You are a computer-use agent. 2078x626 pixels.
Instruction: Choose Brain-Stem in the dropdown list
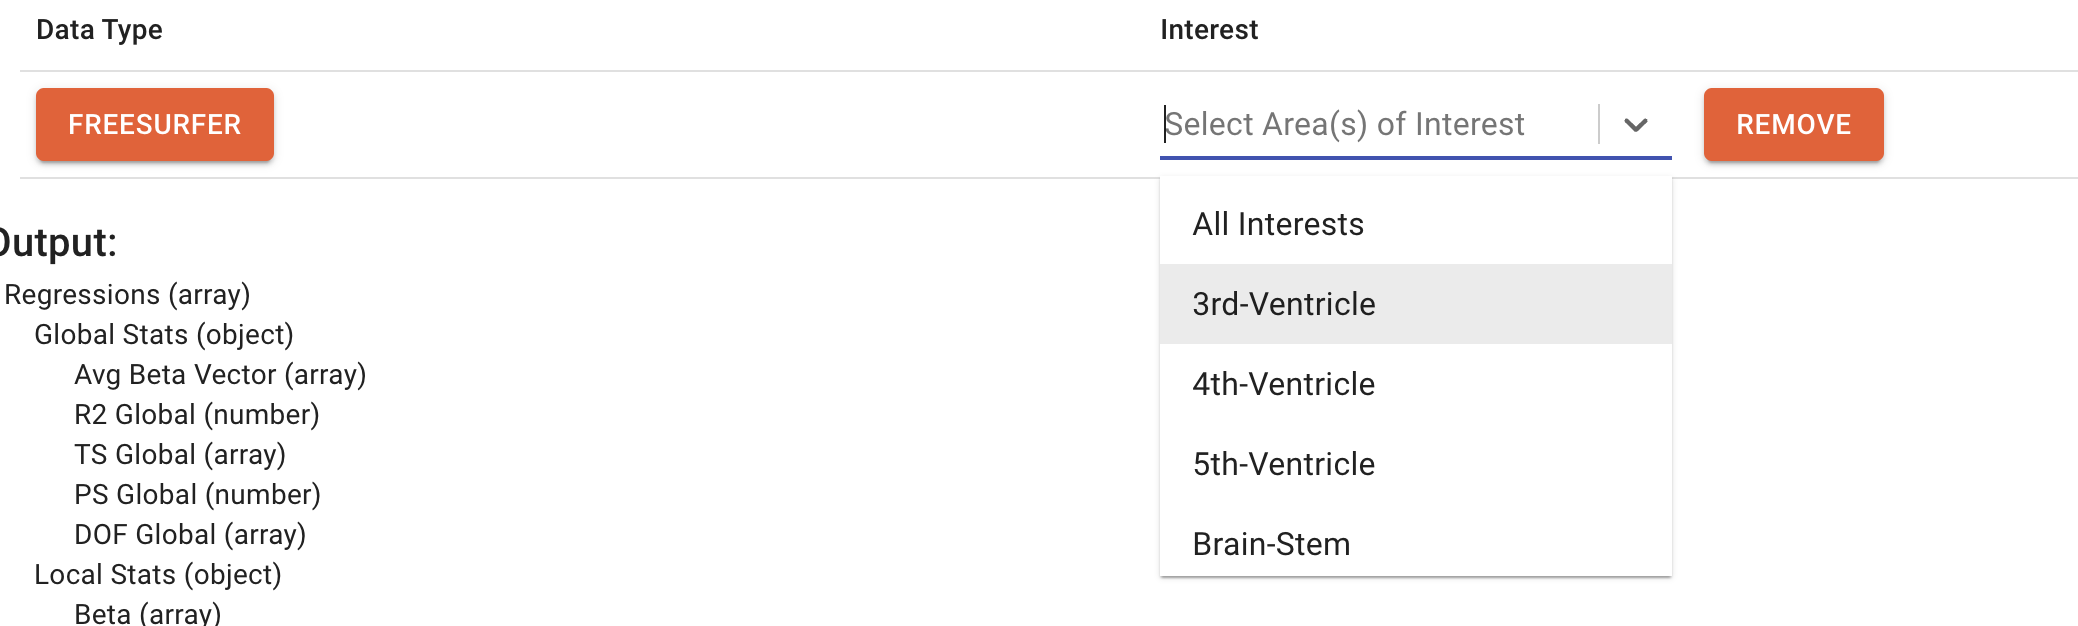(x=1271, y=544)
